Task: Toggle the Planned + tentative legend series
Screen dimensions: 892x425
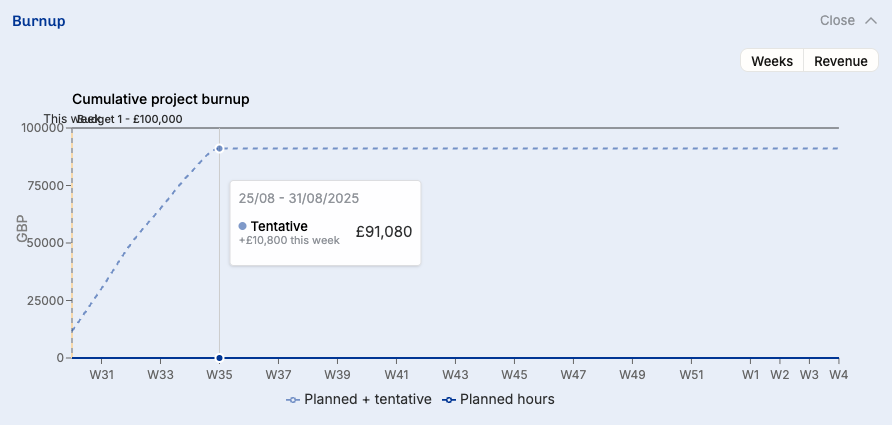Action: tap(358, 399)
